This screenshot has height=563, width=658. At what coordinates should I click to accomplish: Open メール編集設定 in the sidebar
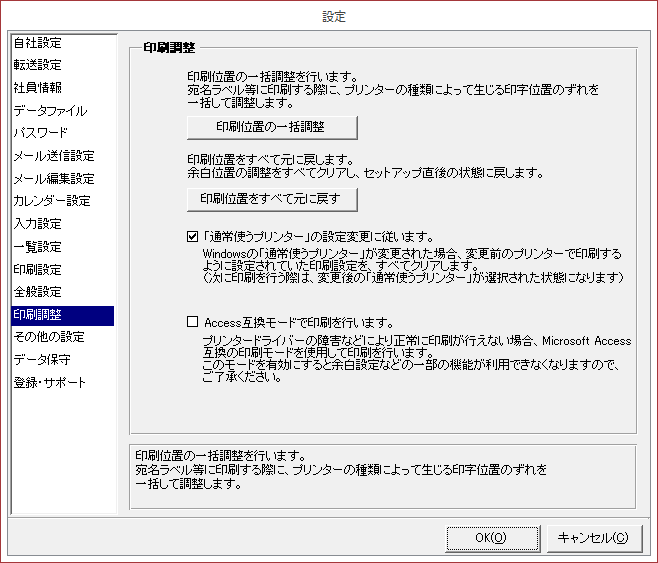click(x=63, y=179)
